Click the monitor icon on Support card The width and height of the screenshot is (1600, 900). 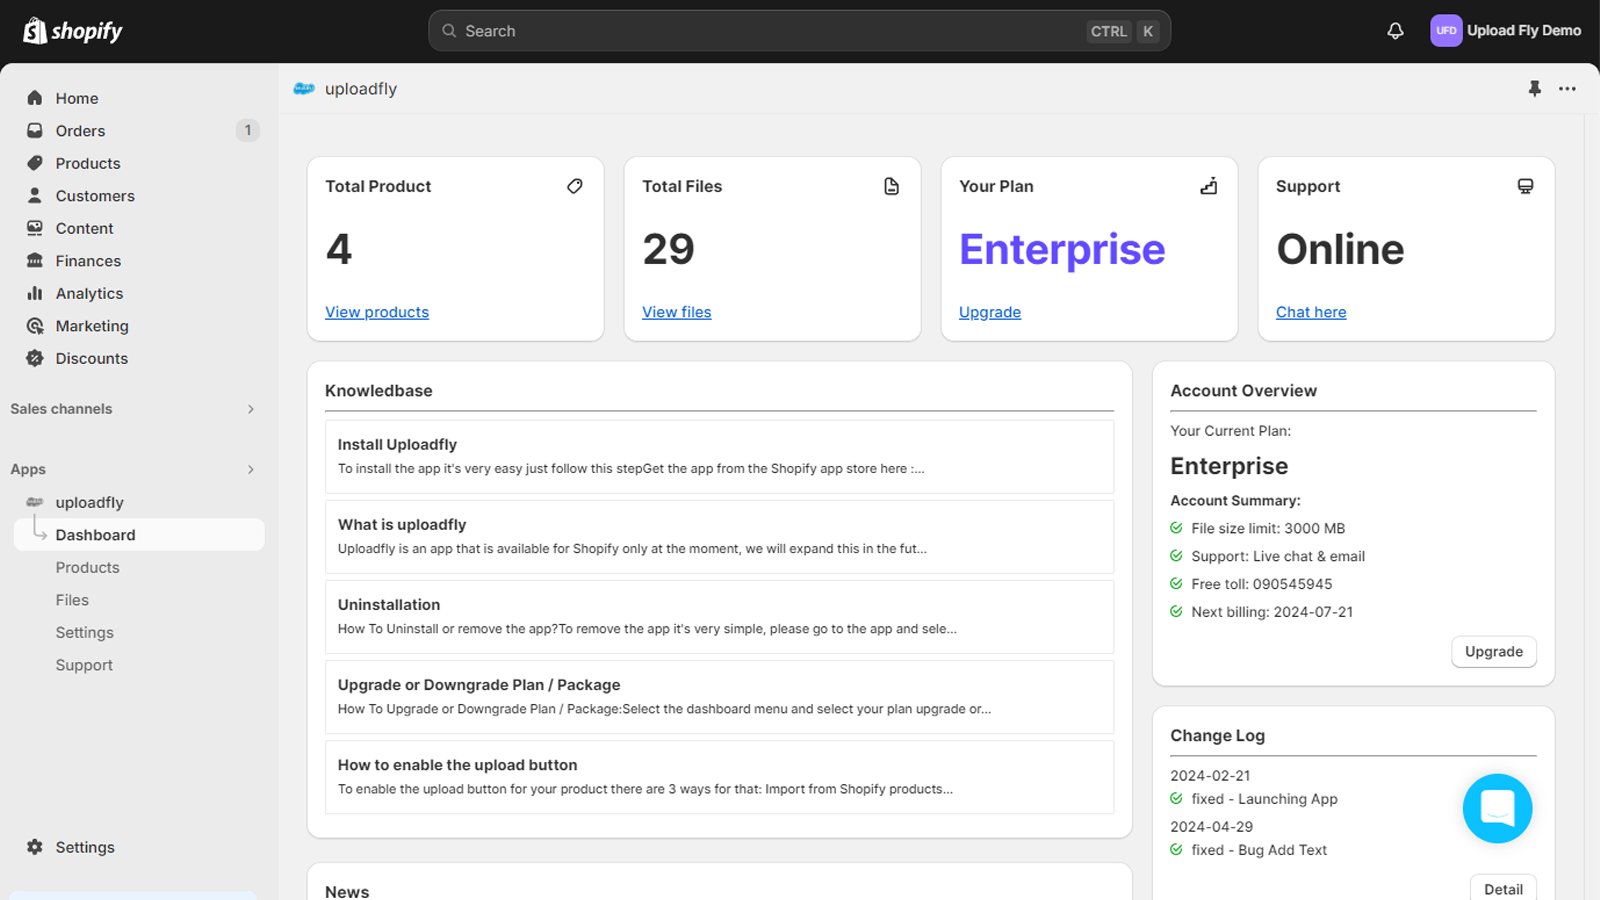point(1524,186)
